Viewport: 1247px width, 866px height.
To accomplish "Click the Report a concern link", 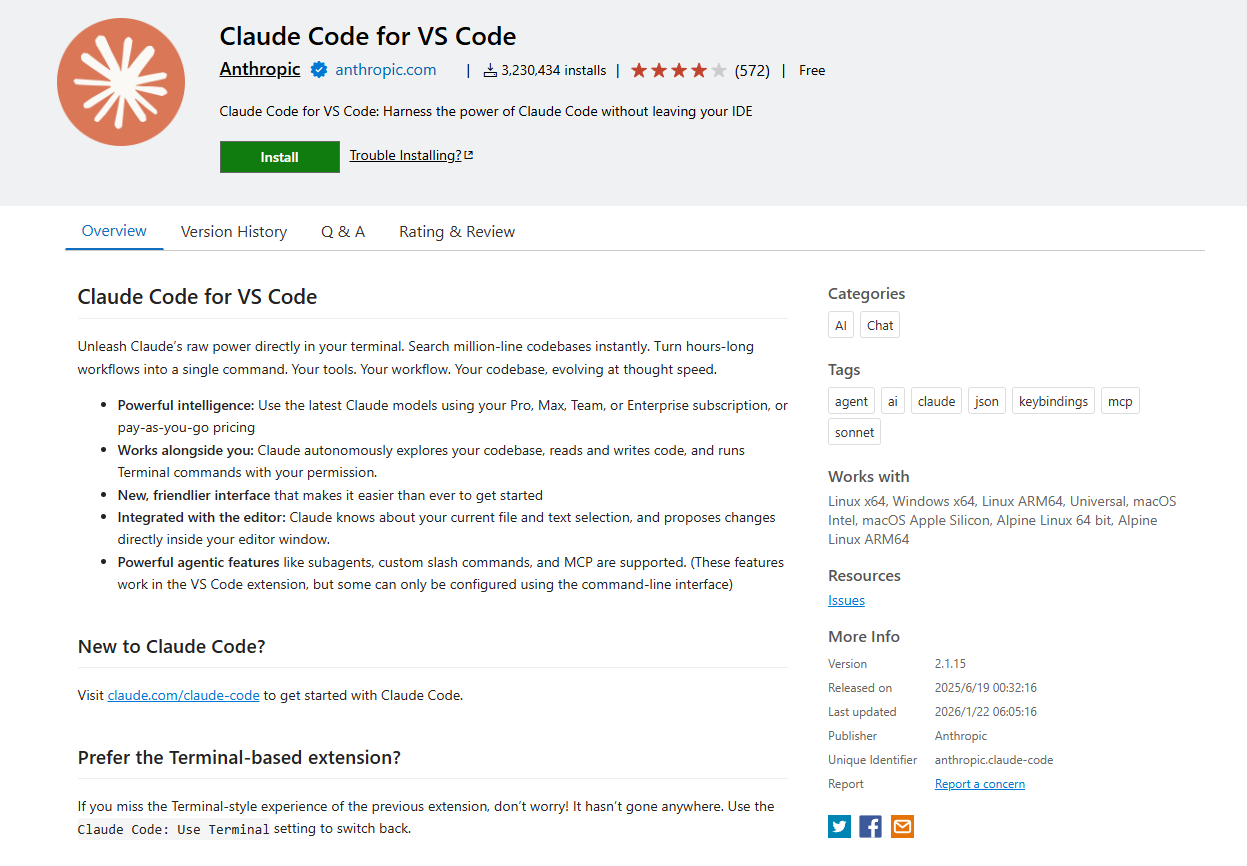I will pyautogui.click(x=979, y=784).
